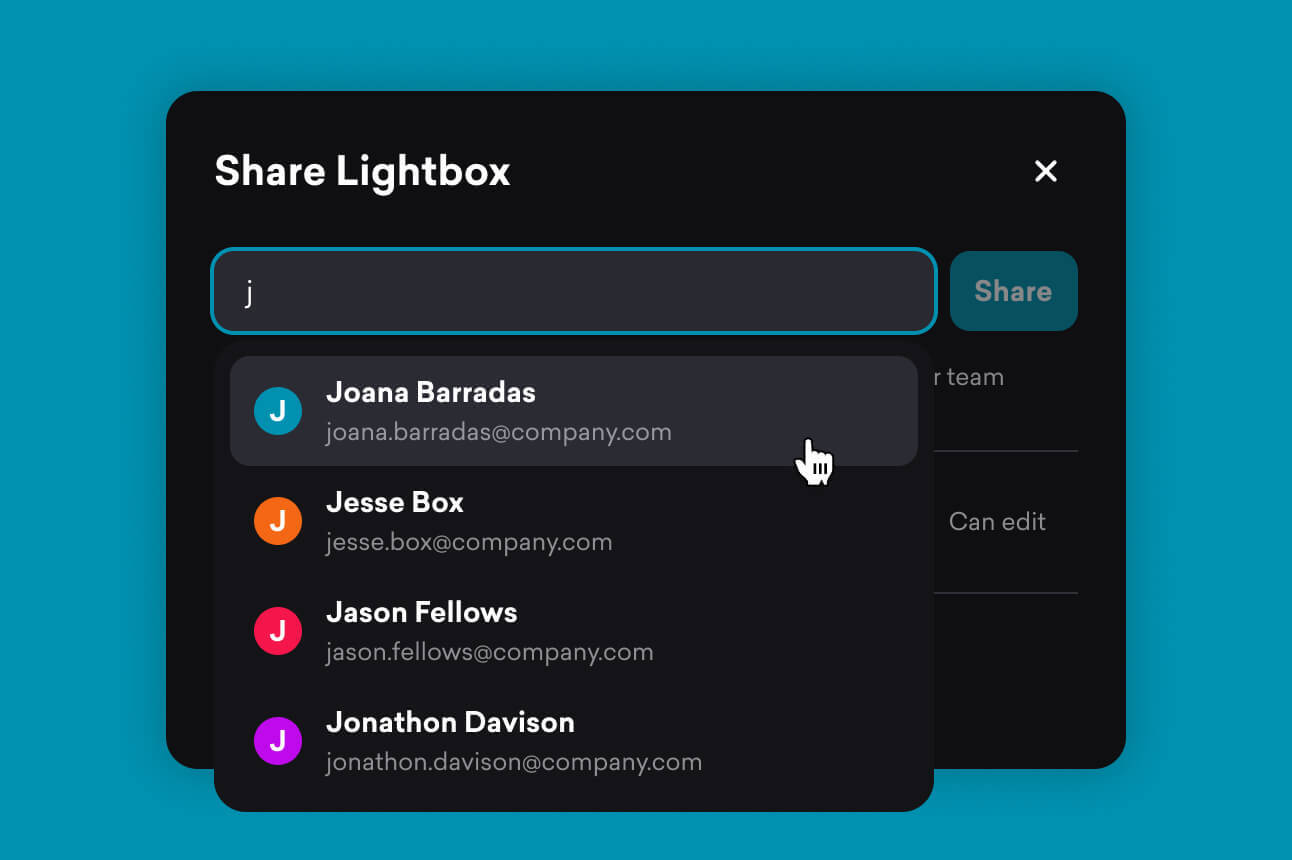The image size is (1292, 860).
Task: Click Jason Fellows's red avatar icon
Action: click(278, 631)
